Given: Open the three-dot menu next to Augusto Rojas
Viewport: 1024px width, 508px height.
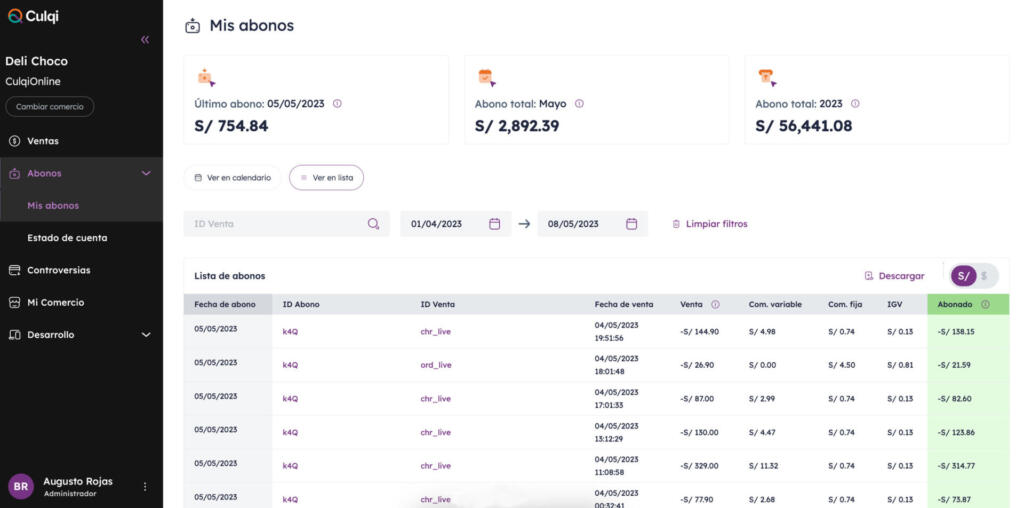Looking at the screenshot, I should coord(145,486).
